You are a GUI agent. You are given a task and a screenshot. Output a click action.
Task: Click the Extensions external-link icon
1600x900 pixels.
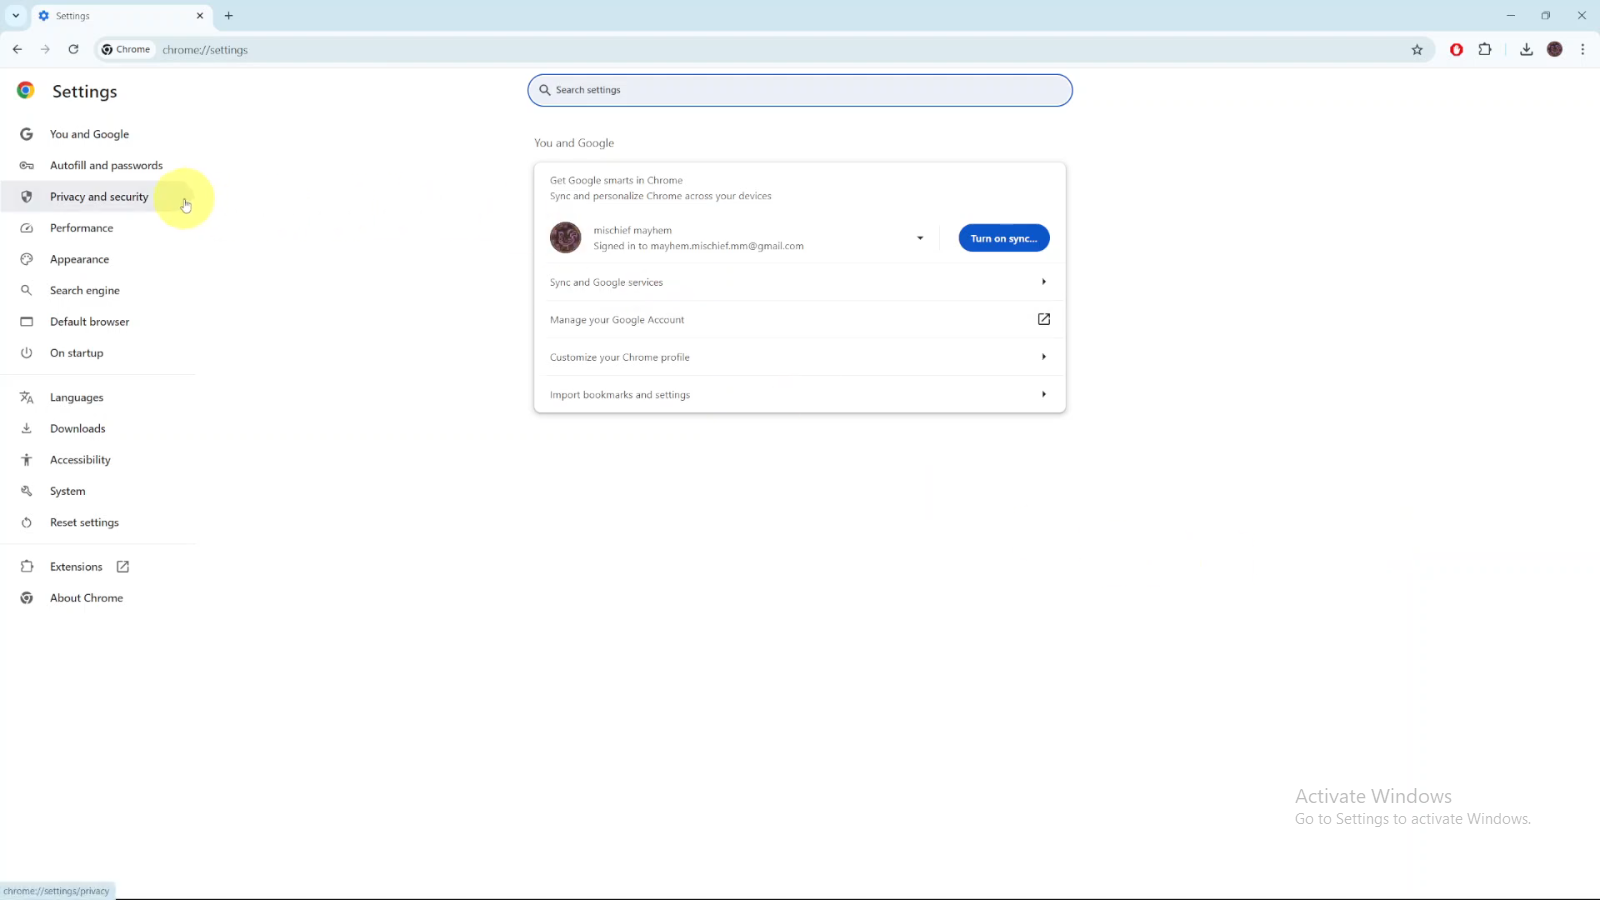click(123, 567)
